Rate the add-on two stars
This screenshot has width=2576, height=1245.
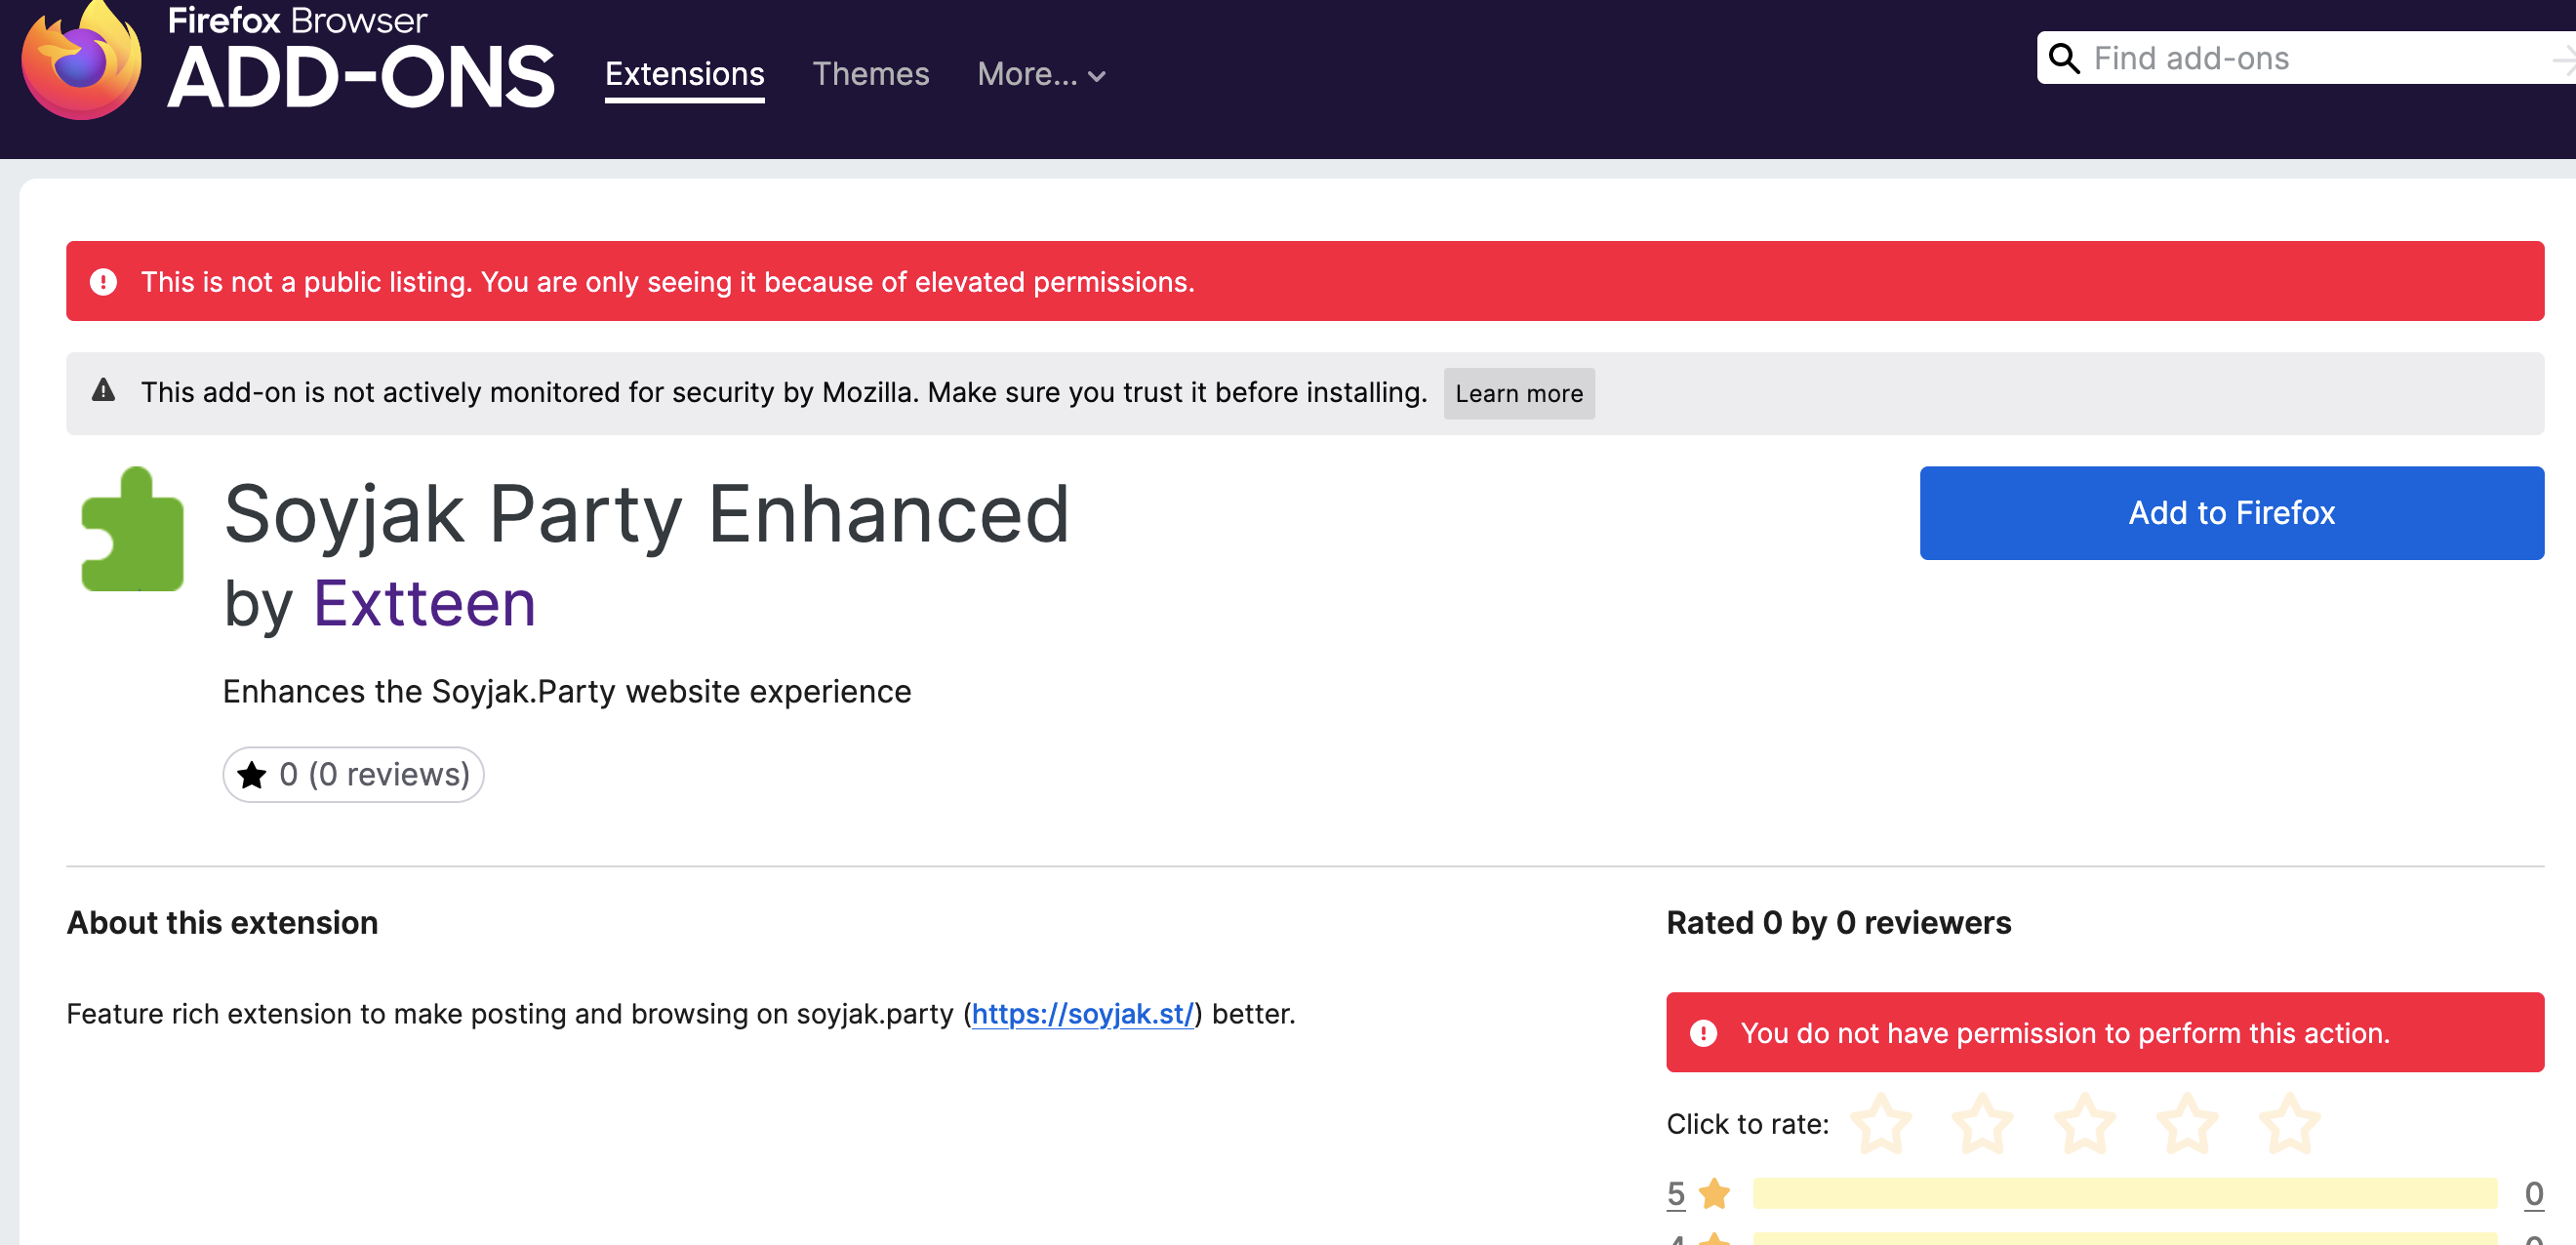pyautogui.click(x=1983, y=1123)
